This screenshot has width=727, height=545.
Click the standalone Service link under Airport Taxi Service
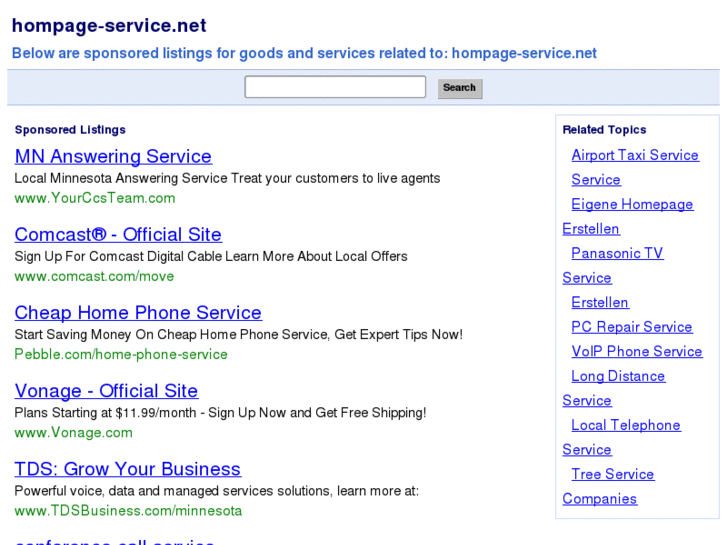pyautogui.click(x=596, y=180)
